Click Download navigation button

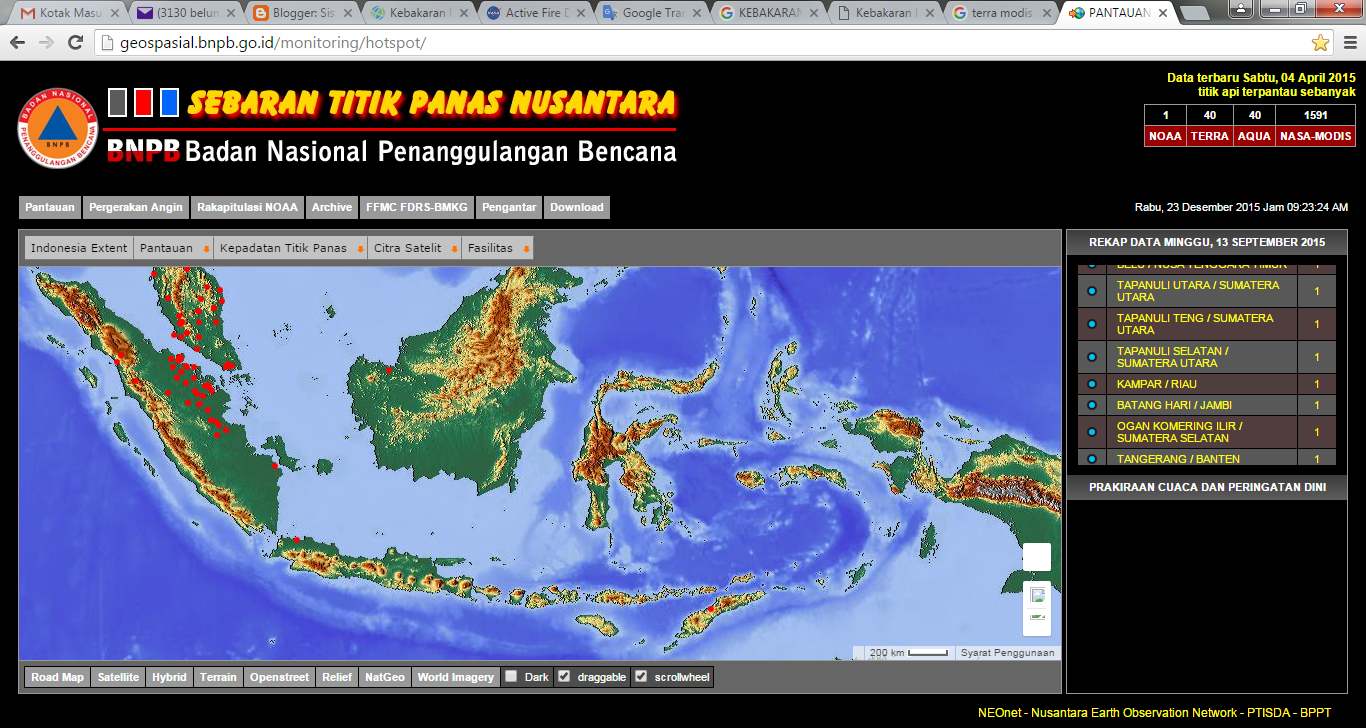tap(577, 207)
